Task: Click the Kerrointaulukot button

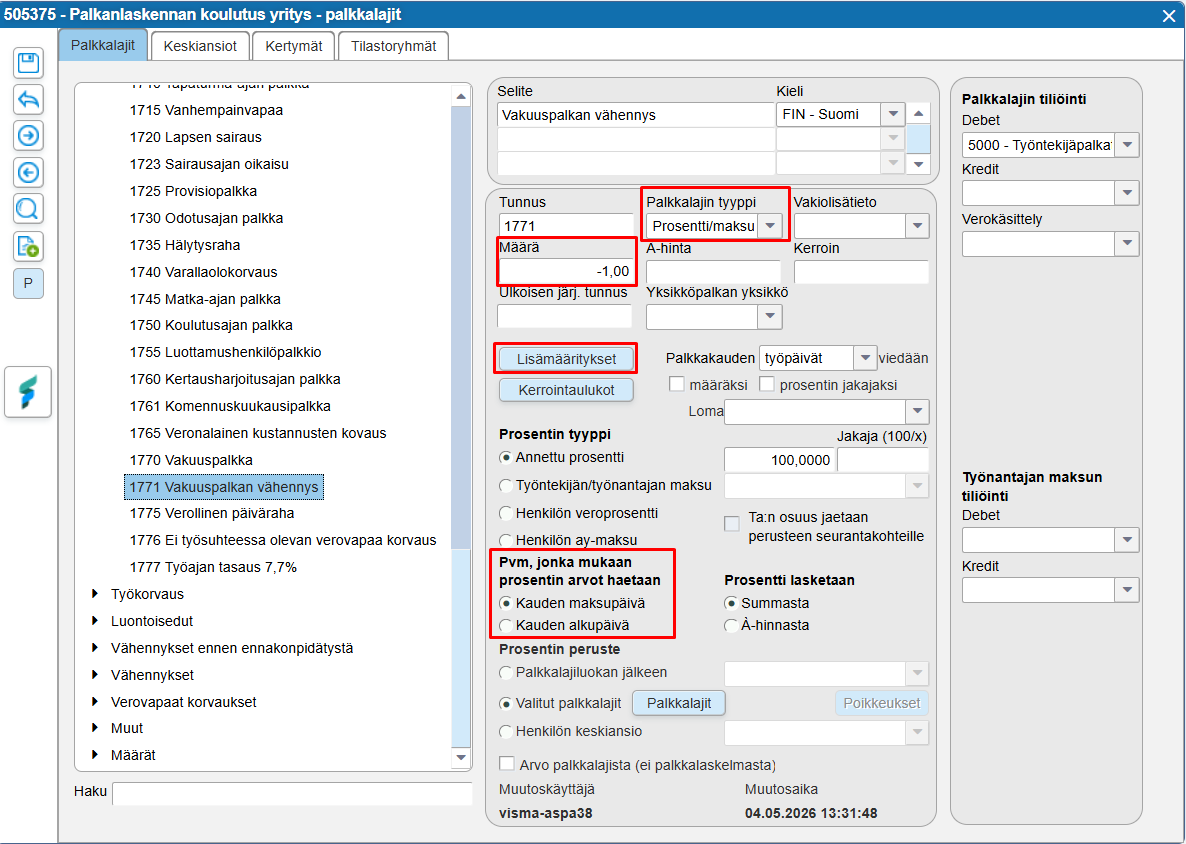Action: click(566, 390)
